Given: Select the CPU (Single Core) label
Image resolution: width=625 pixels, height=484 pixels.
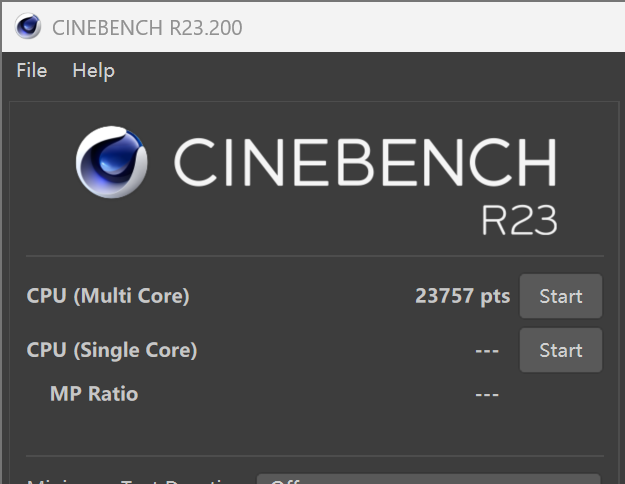Looking at the screenshot, I should tap(112, 350).
